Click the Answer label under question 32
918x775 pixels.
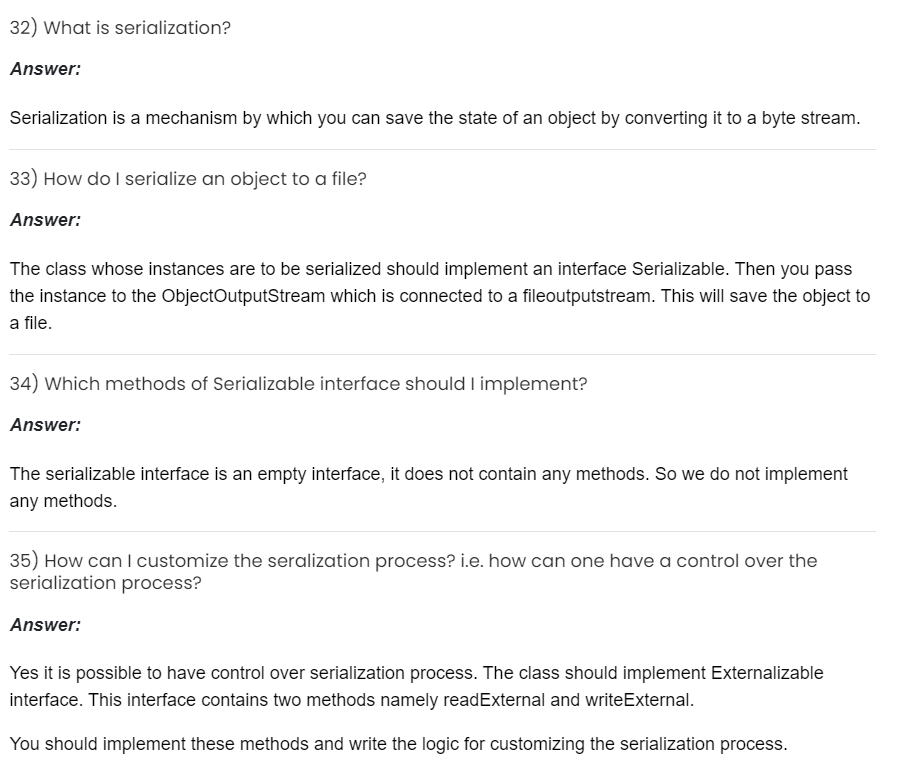tap(45, 70)
